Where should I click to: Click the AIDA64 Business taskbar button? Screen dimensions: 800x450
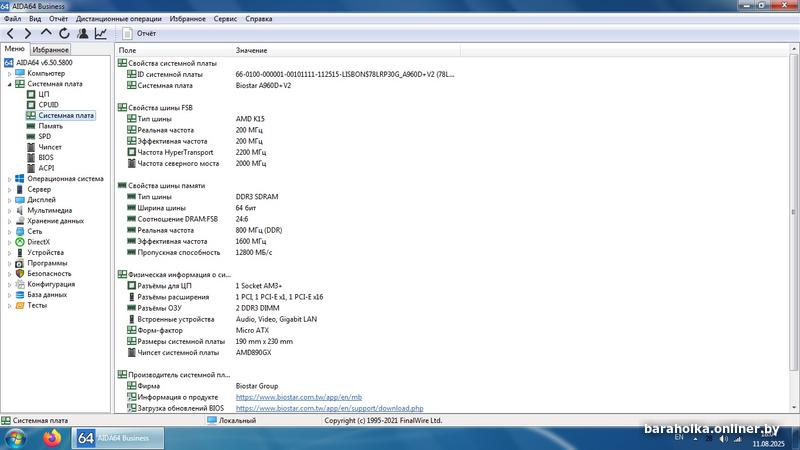point(118,438)
